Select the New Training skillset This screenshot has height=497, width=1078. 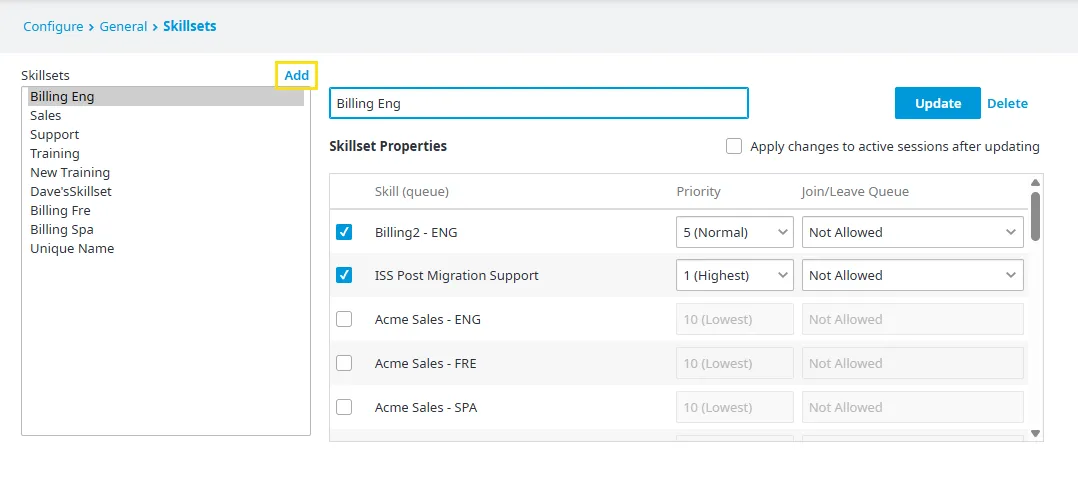click(x=166, y=173)
